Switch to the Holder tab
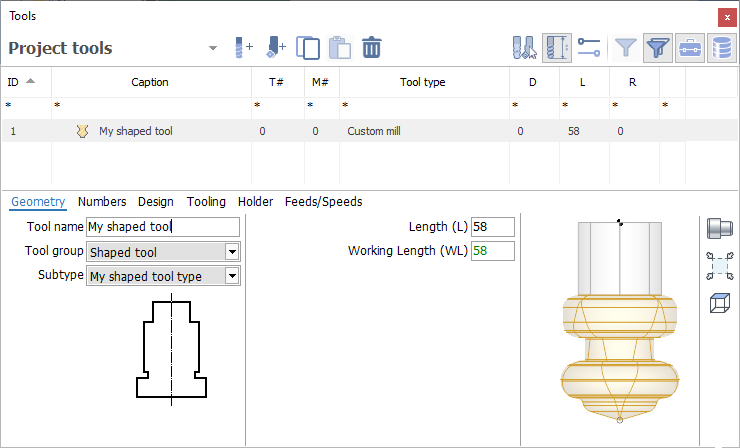740x448 pixels. [255, 202]
